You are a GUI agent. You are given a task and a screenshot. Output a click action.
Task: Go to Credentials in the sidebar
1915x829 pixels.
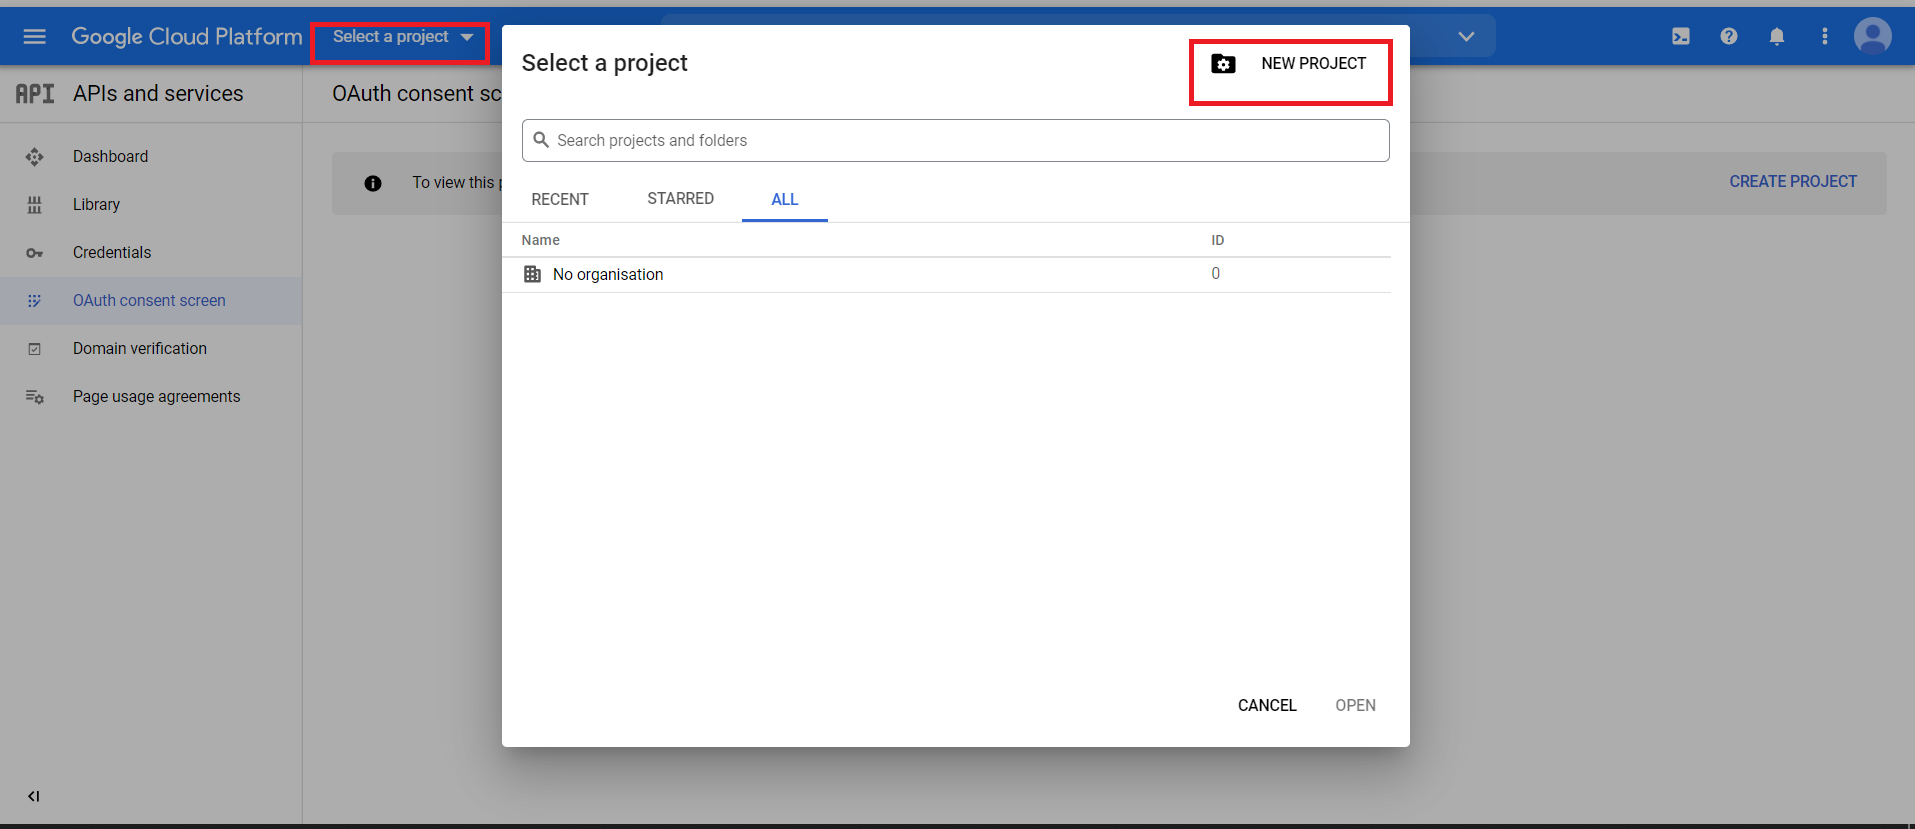112,253
